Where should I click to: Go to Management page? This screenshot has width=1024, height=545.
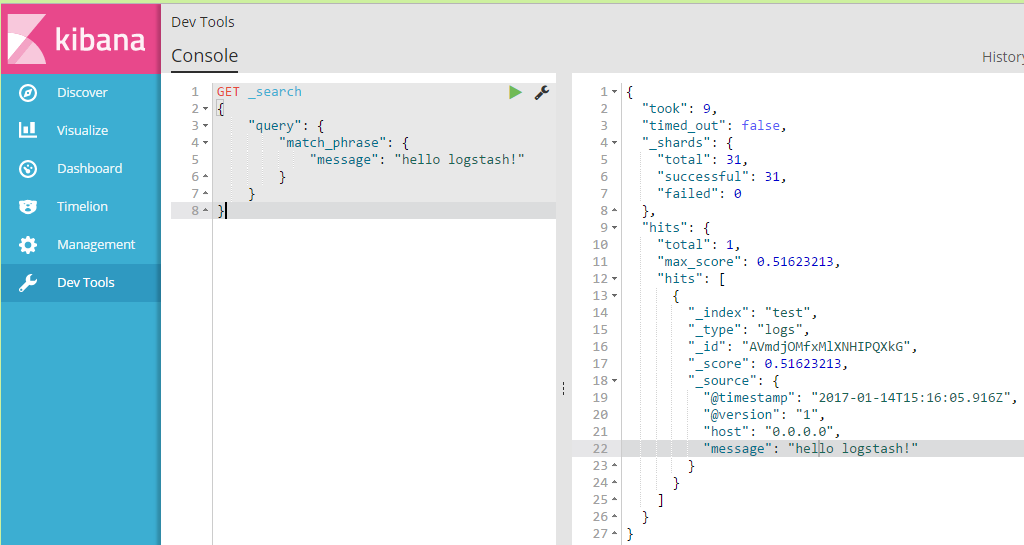(x=96, y=245)
